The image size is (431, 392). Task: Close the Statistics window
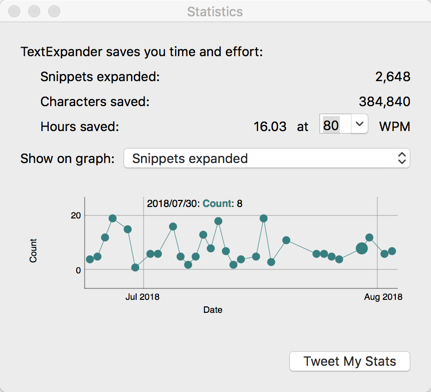[x=14, y=11]
